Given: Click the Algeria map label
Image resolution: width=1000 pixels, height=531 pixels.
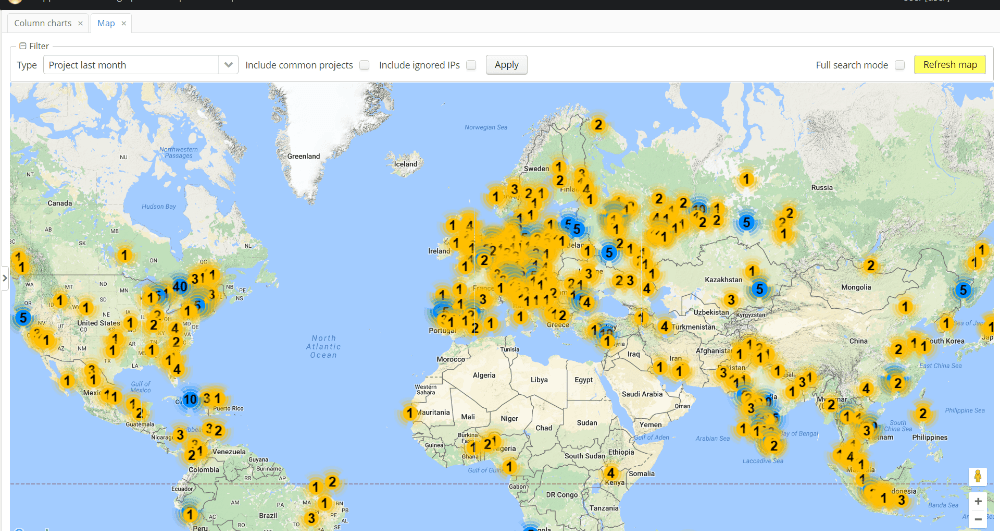Looking at the screenshot, I should pos(484,375).
